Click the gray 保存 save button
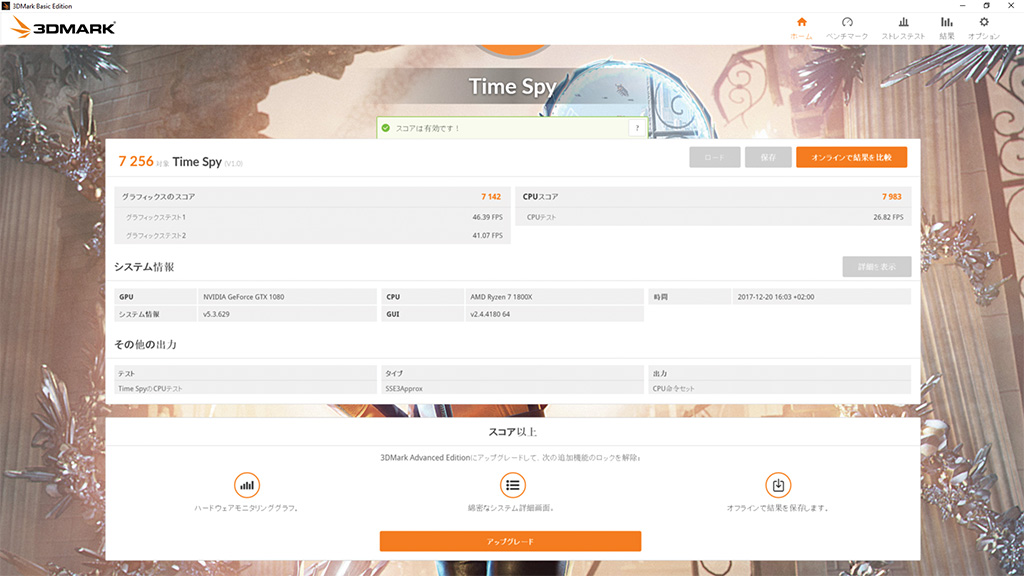1024x576 pixels. (x=768, y=157)
